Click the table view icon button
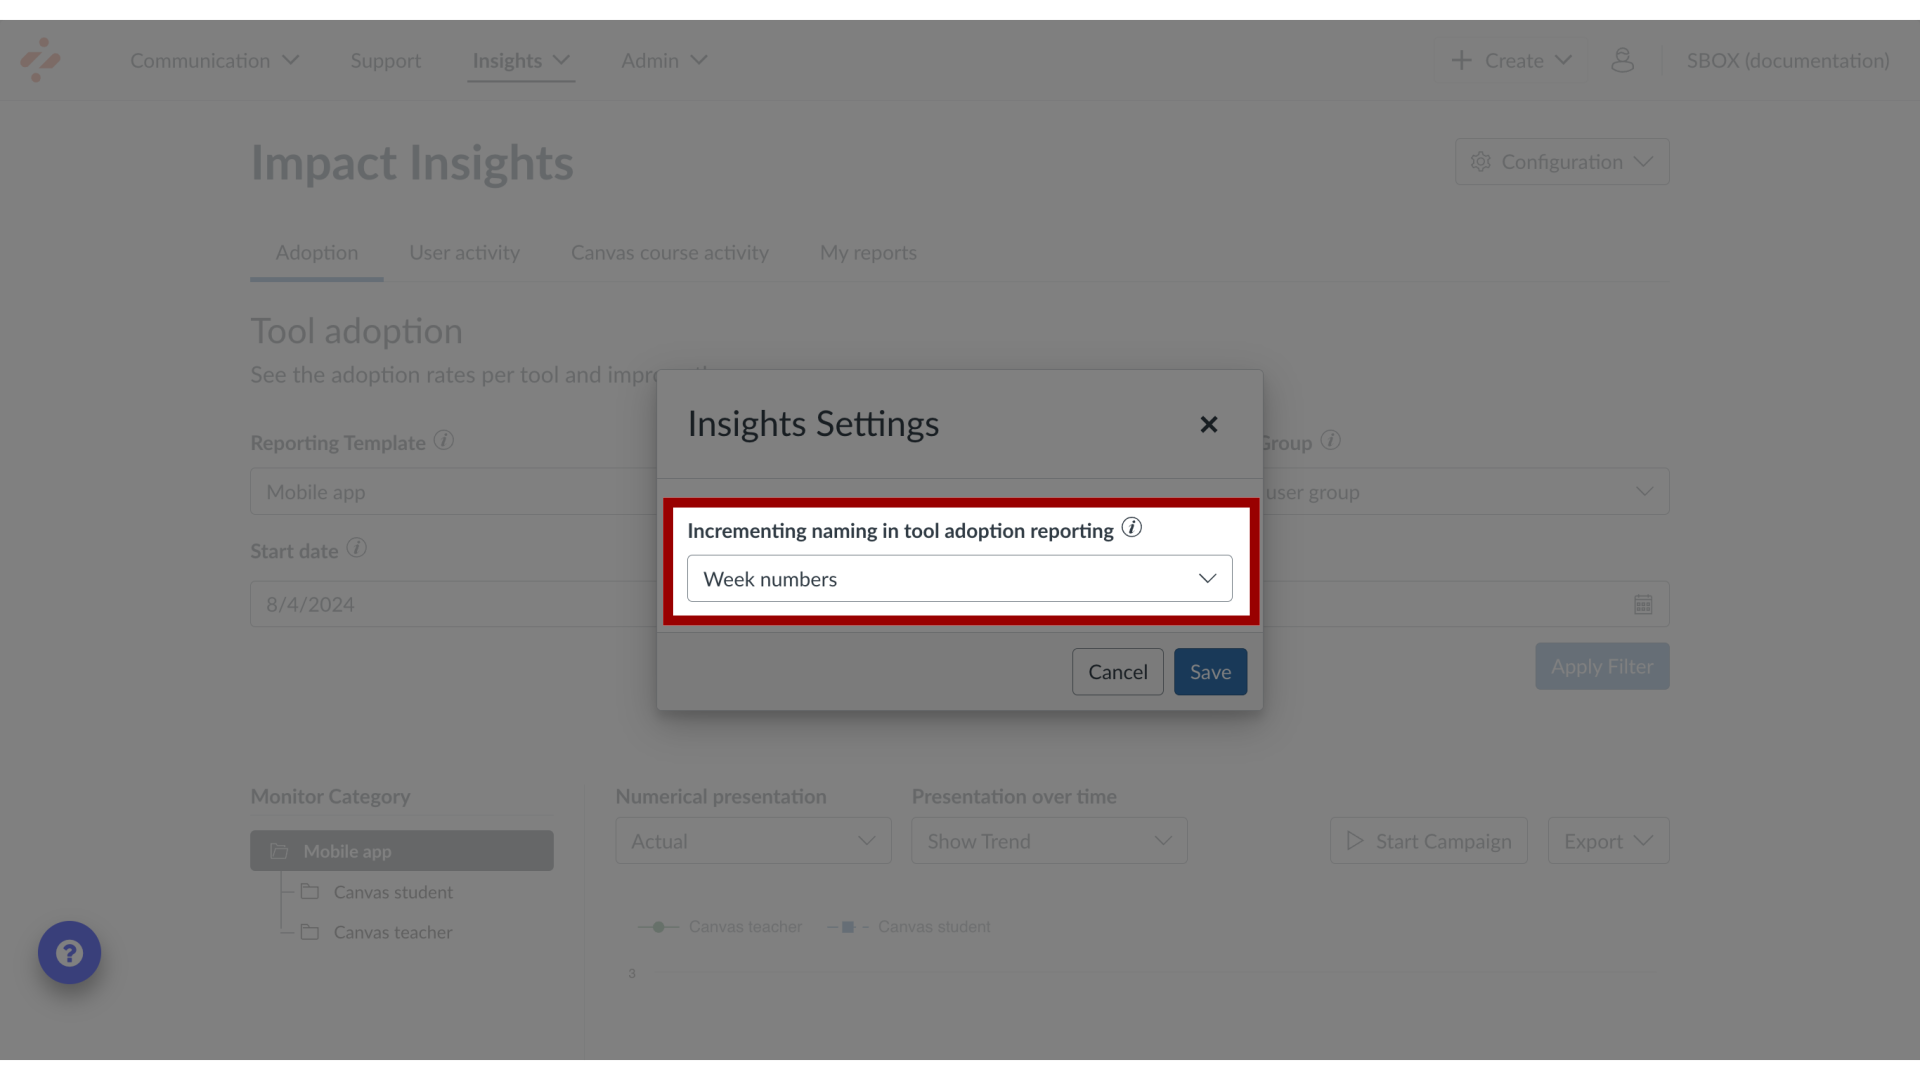This screenshot has height=1080, width=1920. coord(1642,603)
